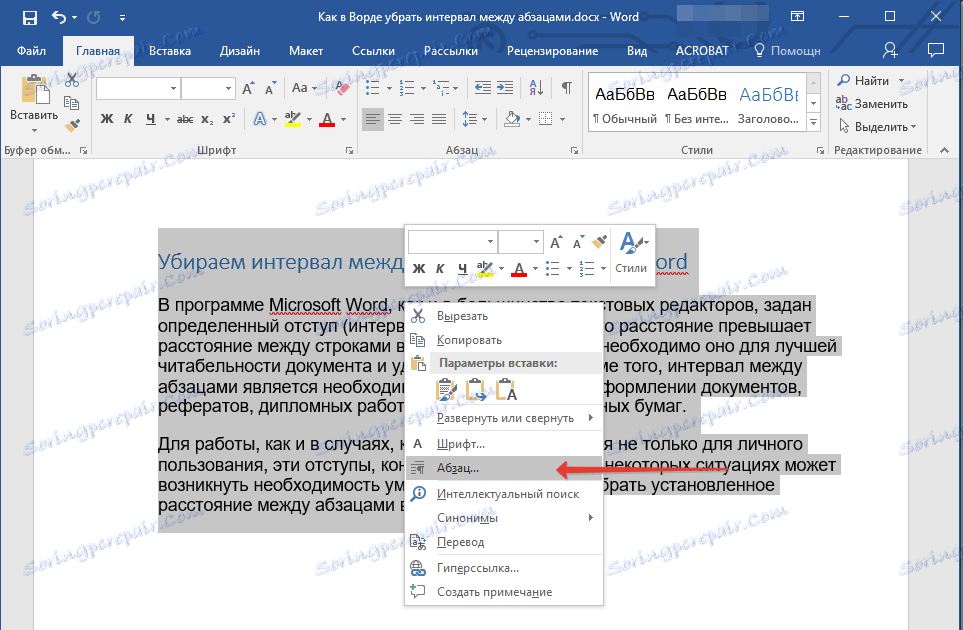
Task: Click the Заменить button
Action: pyautogui.click(x=872, y=104)
